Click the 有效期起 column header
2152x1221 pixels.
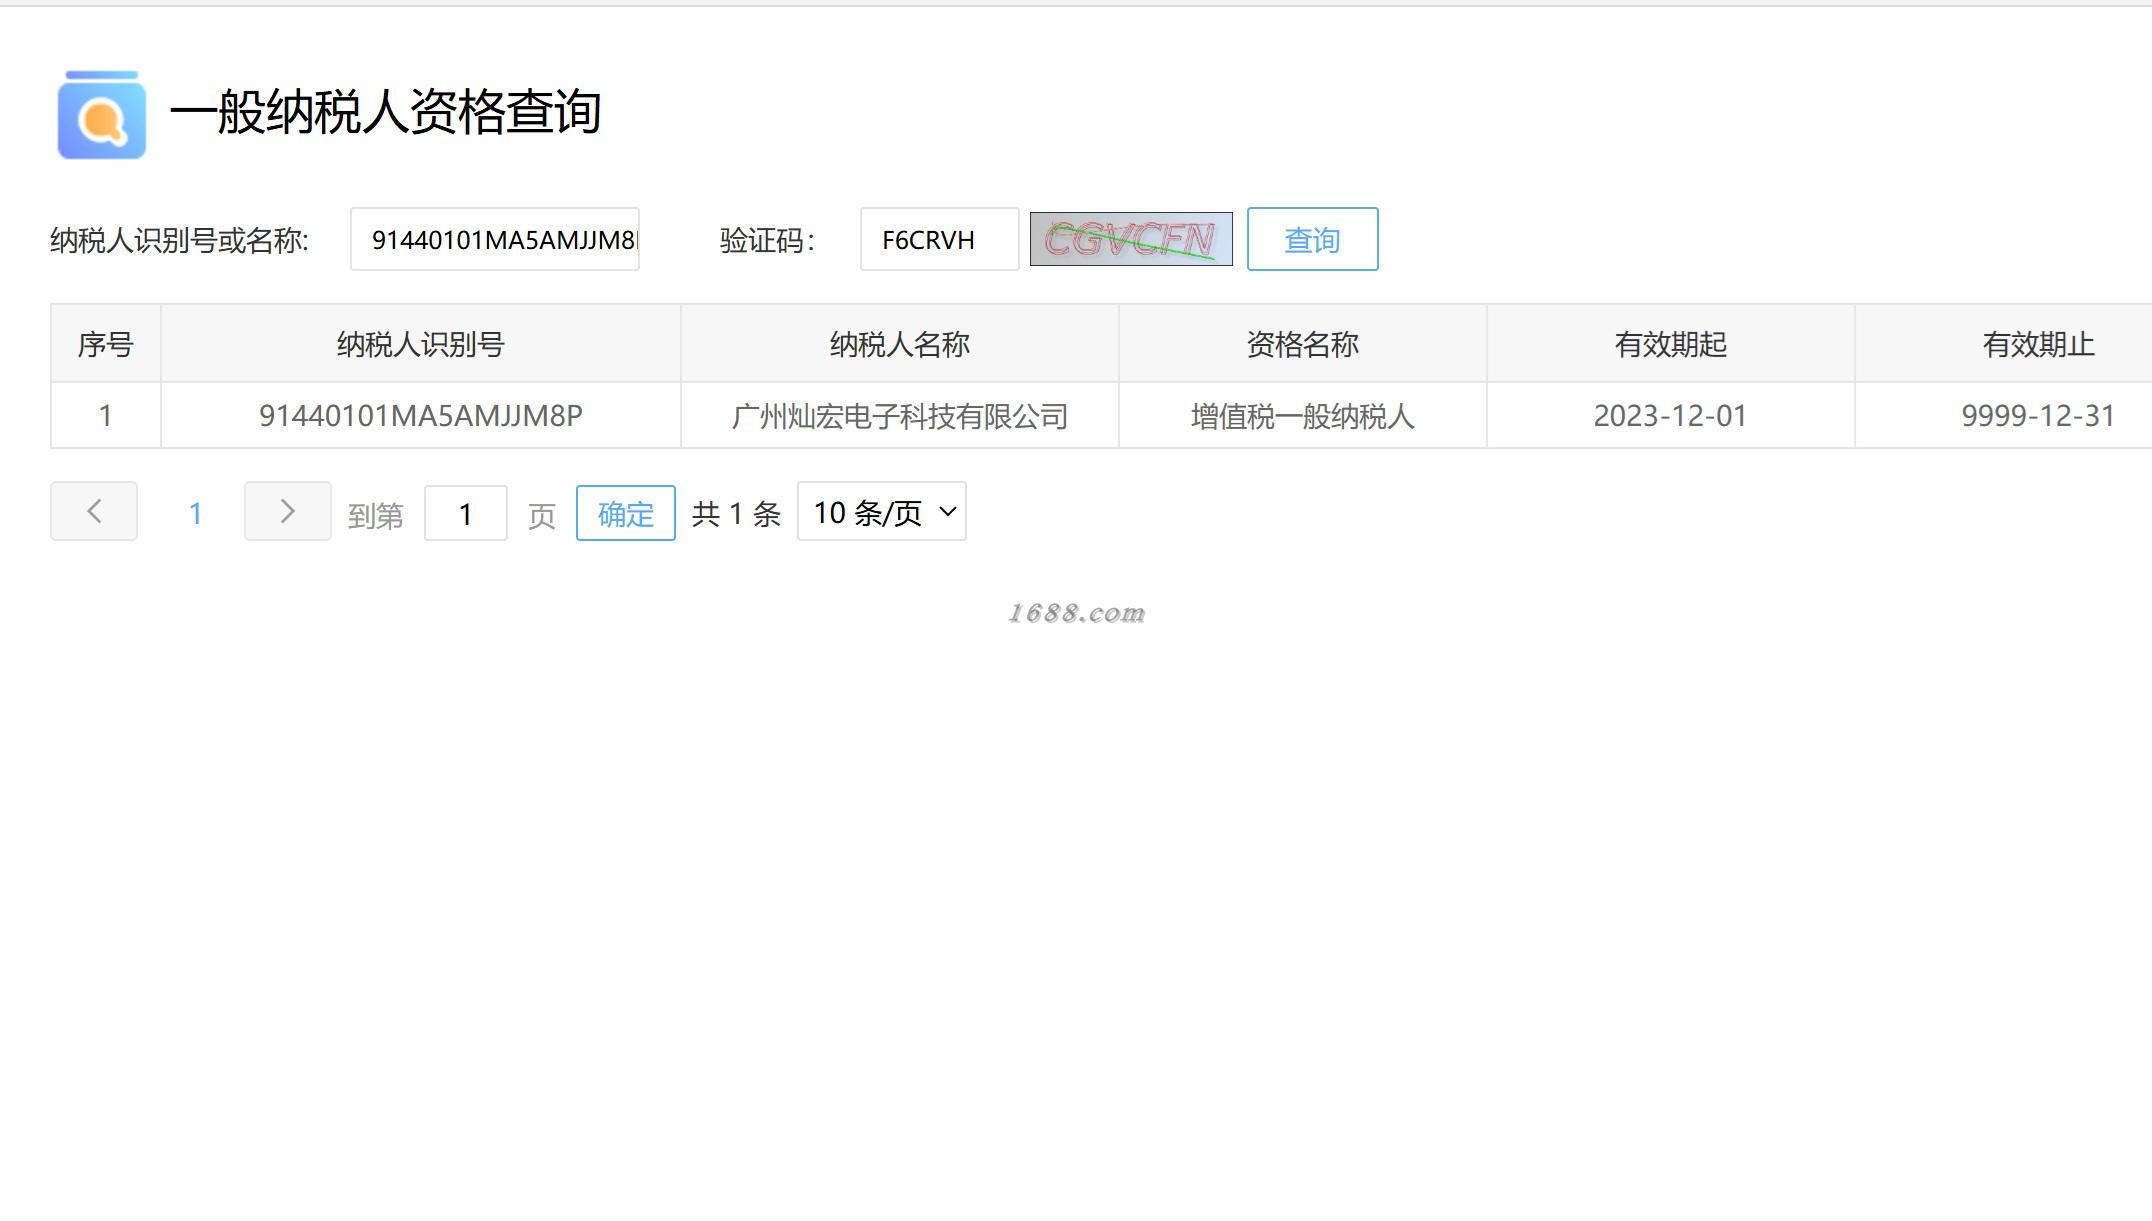pos(1670,344)
